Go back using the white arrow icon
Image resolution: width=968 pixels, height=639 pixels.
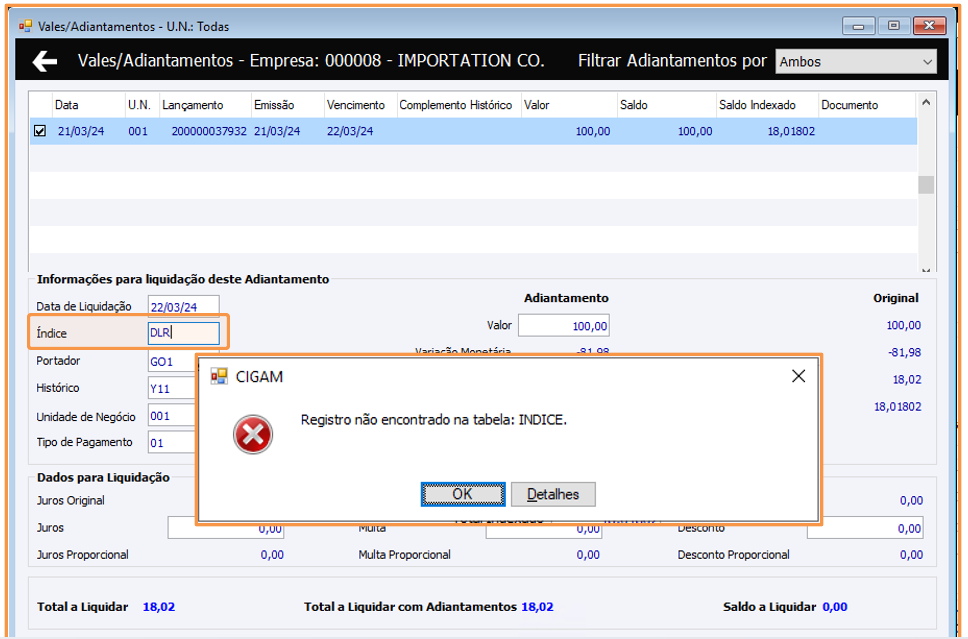pos(44,61)
